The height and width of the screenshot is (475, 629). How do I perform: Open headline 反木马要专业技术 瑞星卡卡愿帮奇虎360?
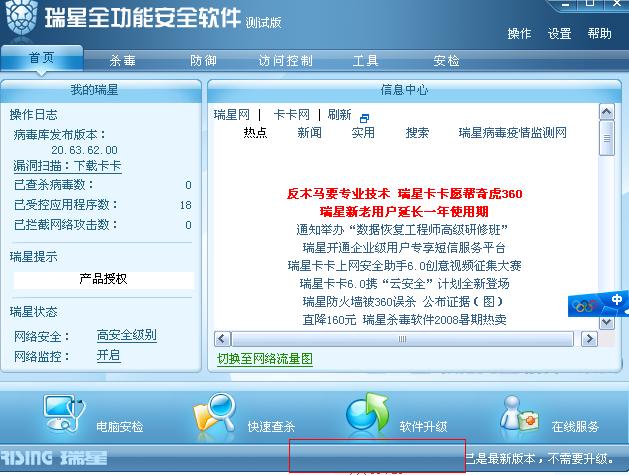pyautogui.click(x=404, y=194)
